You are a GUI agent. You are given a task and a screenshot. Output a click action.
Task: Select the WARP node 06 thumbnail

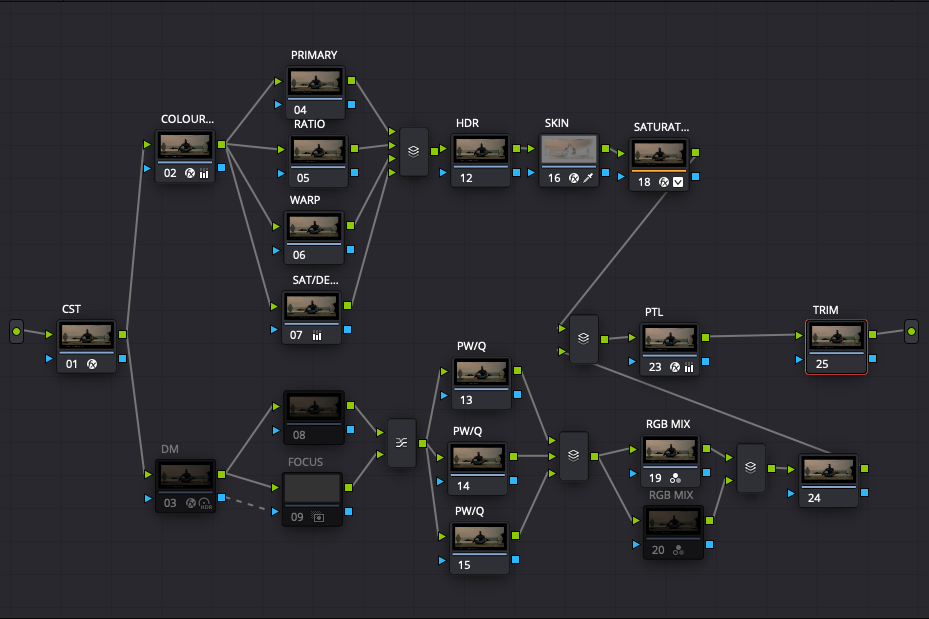[x=316, y=227]
